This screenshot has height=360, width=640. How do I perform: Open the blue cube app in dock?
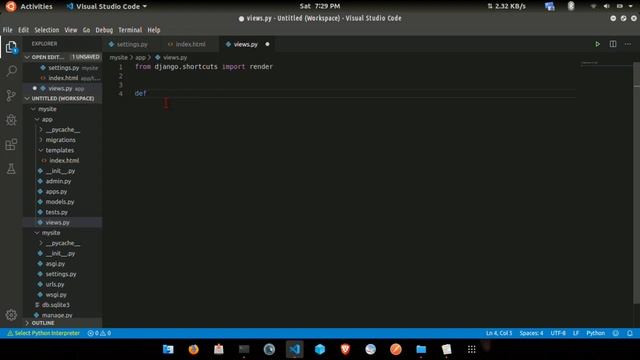coord(320,349)
